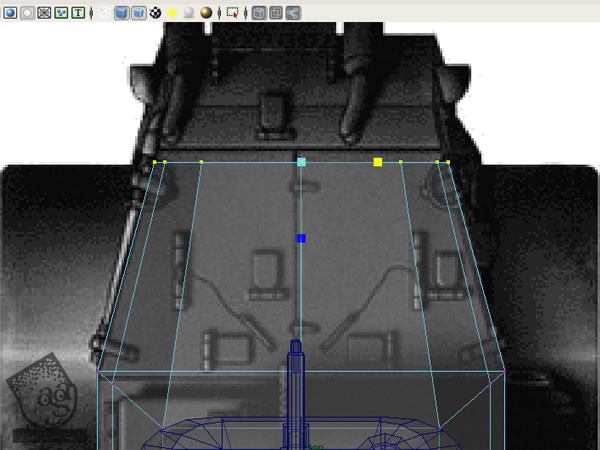Open camera attributes with the gray sphere icon
Viewport: 600px width, 450px height.
tap(27, 12)
